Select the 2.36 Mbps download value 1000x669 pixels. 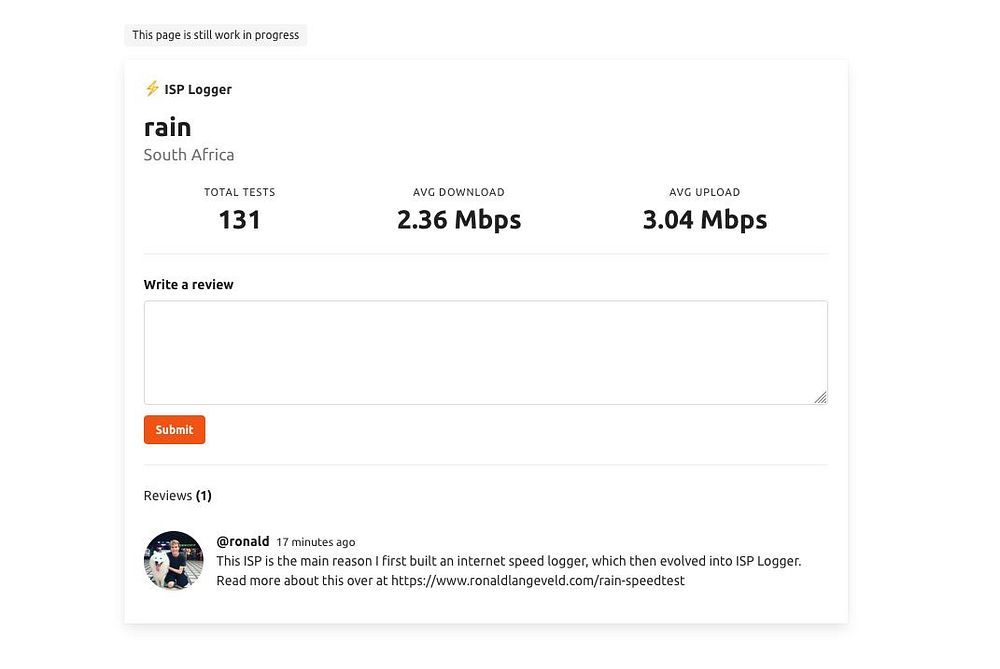point(458,220)
